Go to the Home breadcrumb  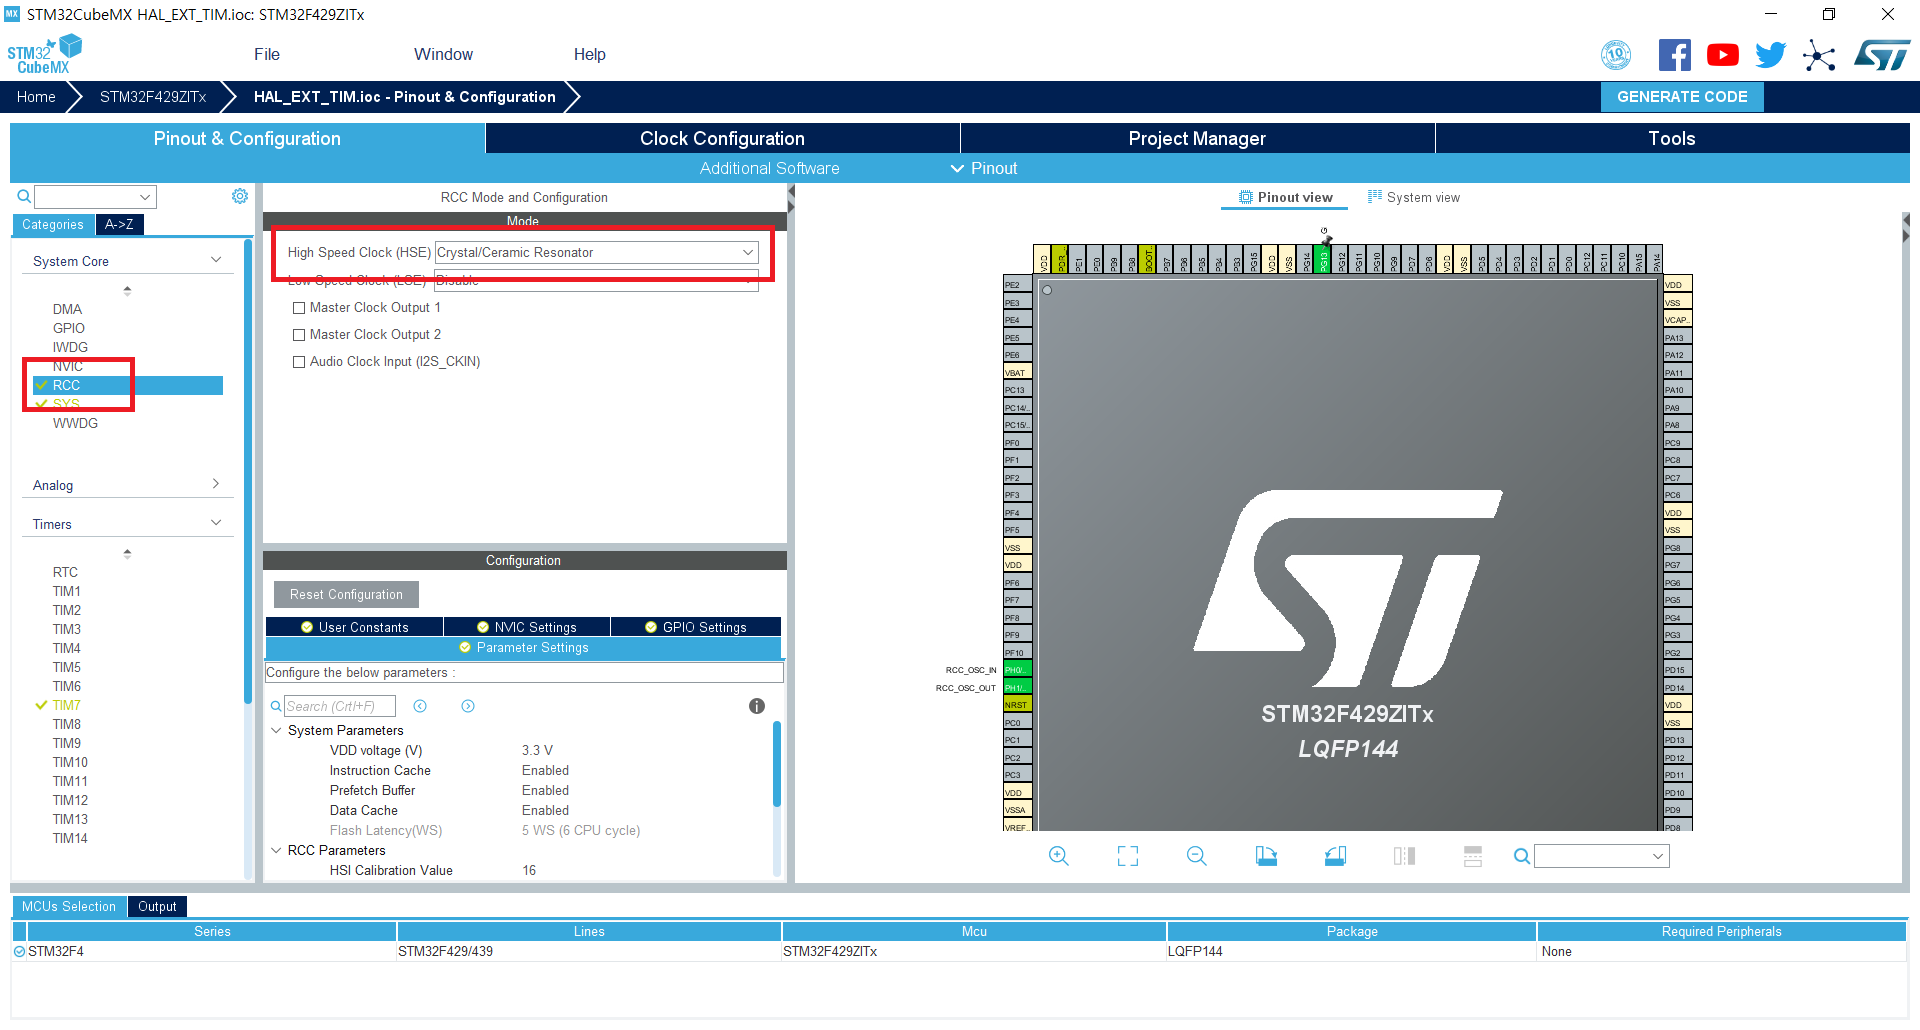point(36,97)
